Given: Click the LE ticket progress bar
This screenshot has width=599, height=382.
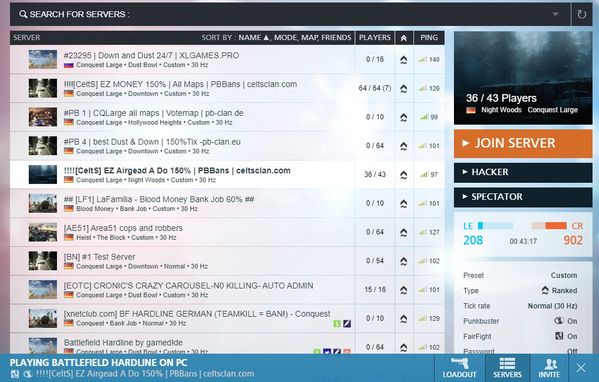Looking at the screenshot, I should (x=495, y=226).
